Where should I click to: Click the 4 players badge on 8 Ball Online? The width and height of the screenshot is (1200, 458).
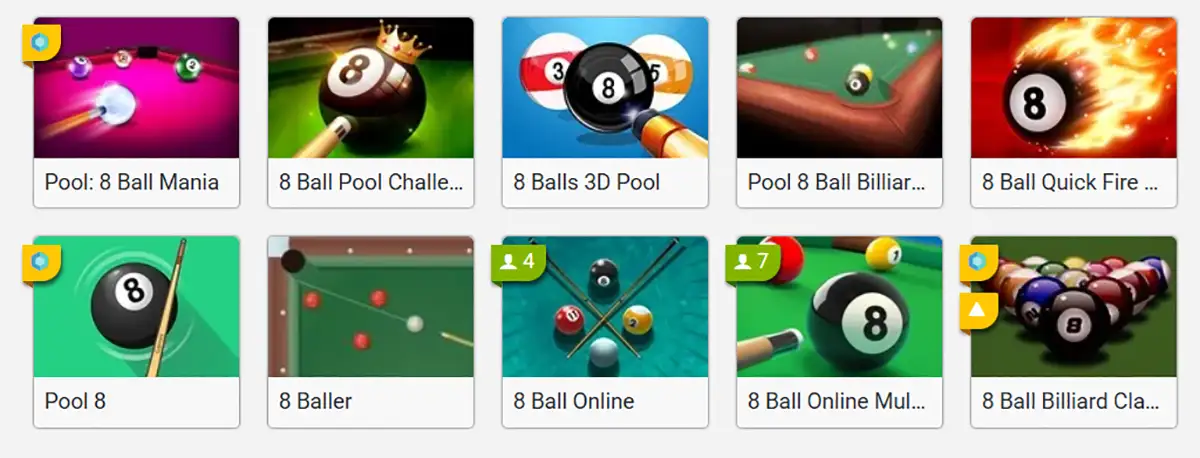point(518,262)
